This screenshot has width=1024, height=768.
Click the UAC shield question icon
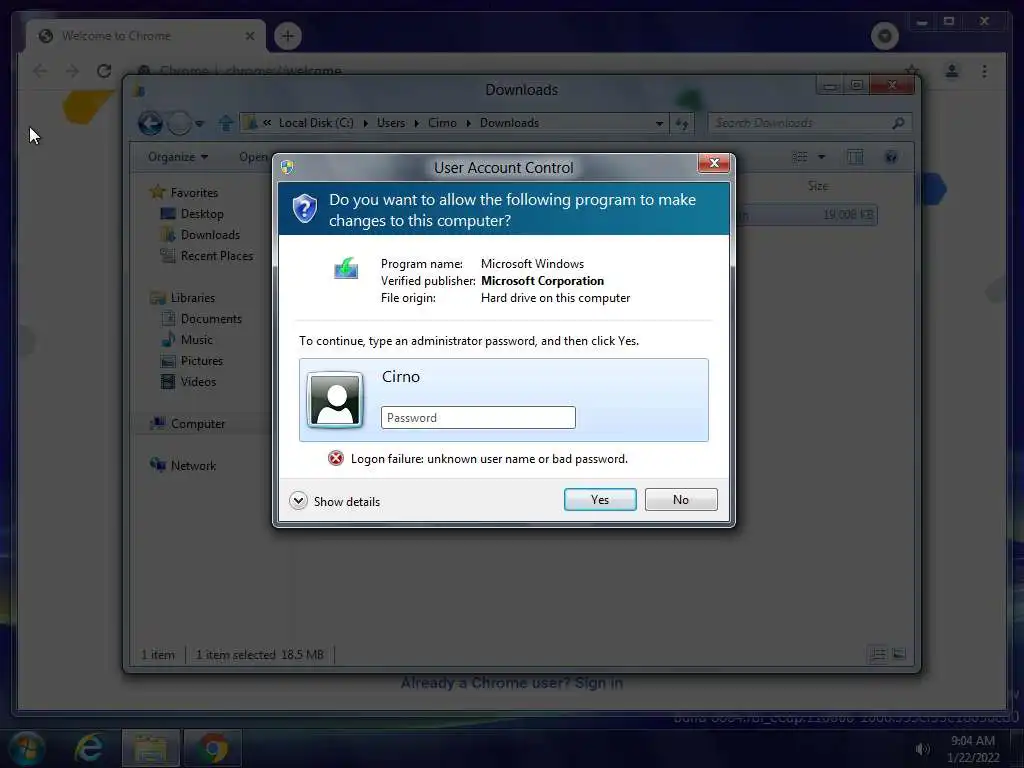[x=304, y=208]
